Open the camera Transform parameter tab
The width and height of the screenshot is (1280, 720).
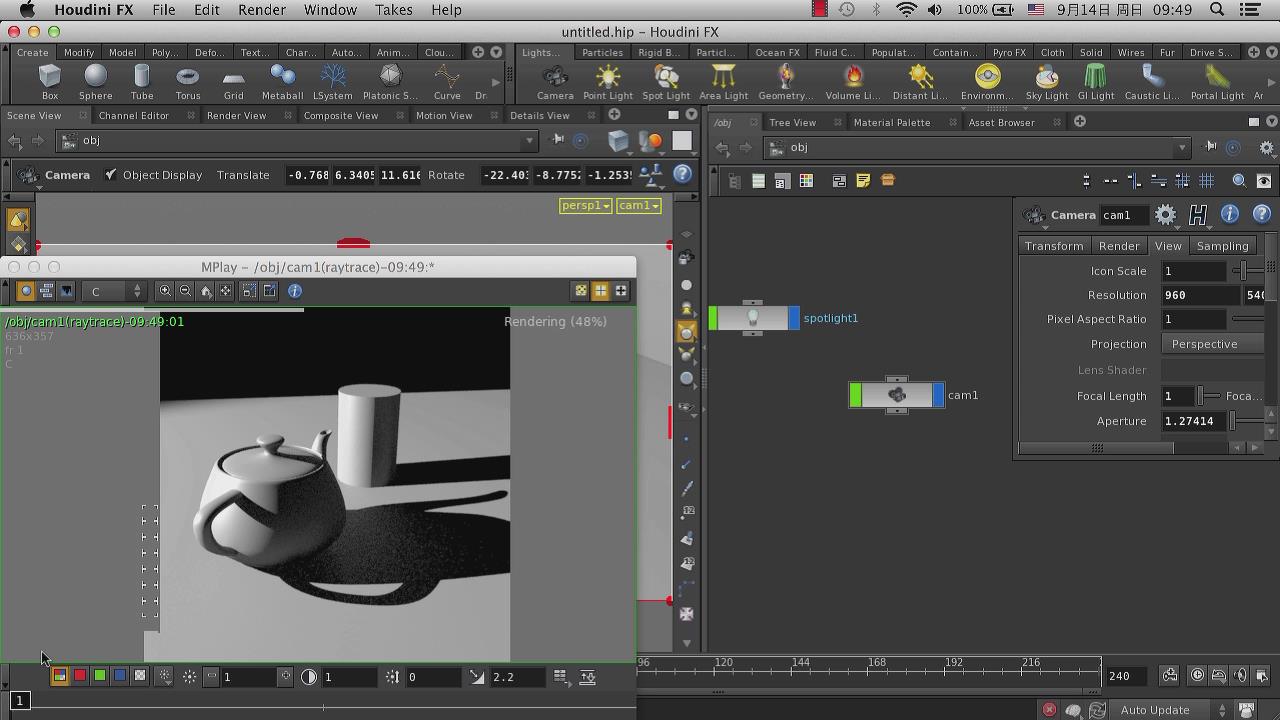tap(1054, 246)
